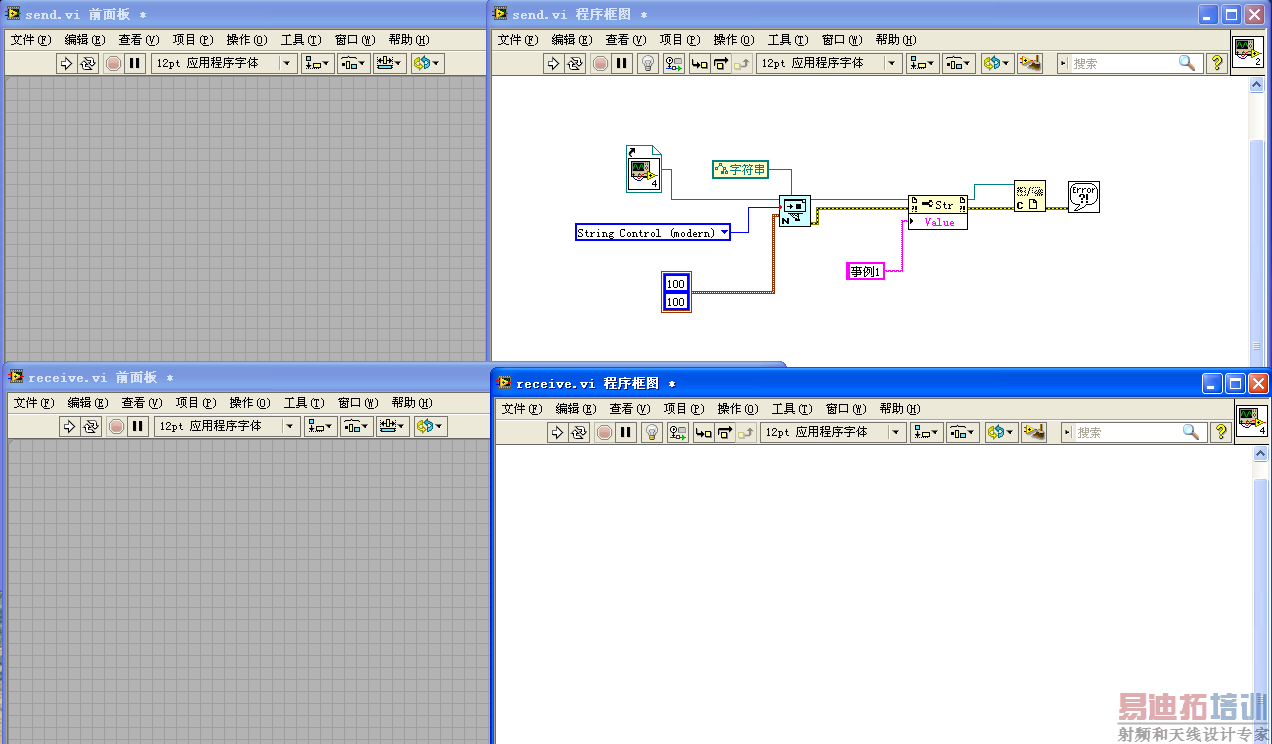Click send.vi connector icon in diagram corner
This screenshot has height=744, width=1272.
[x=1247, y=51]
